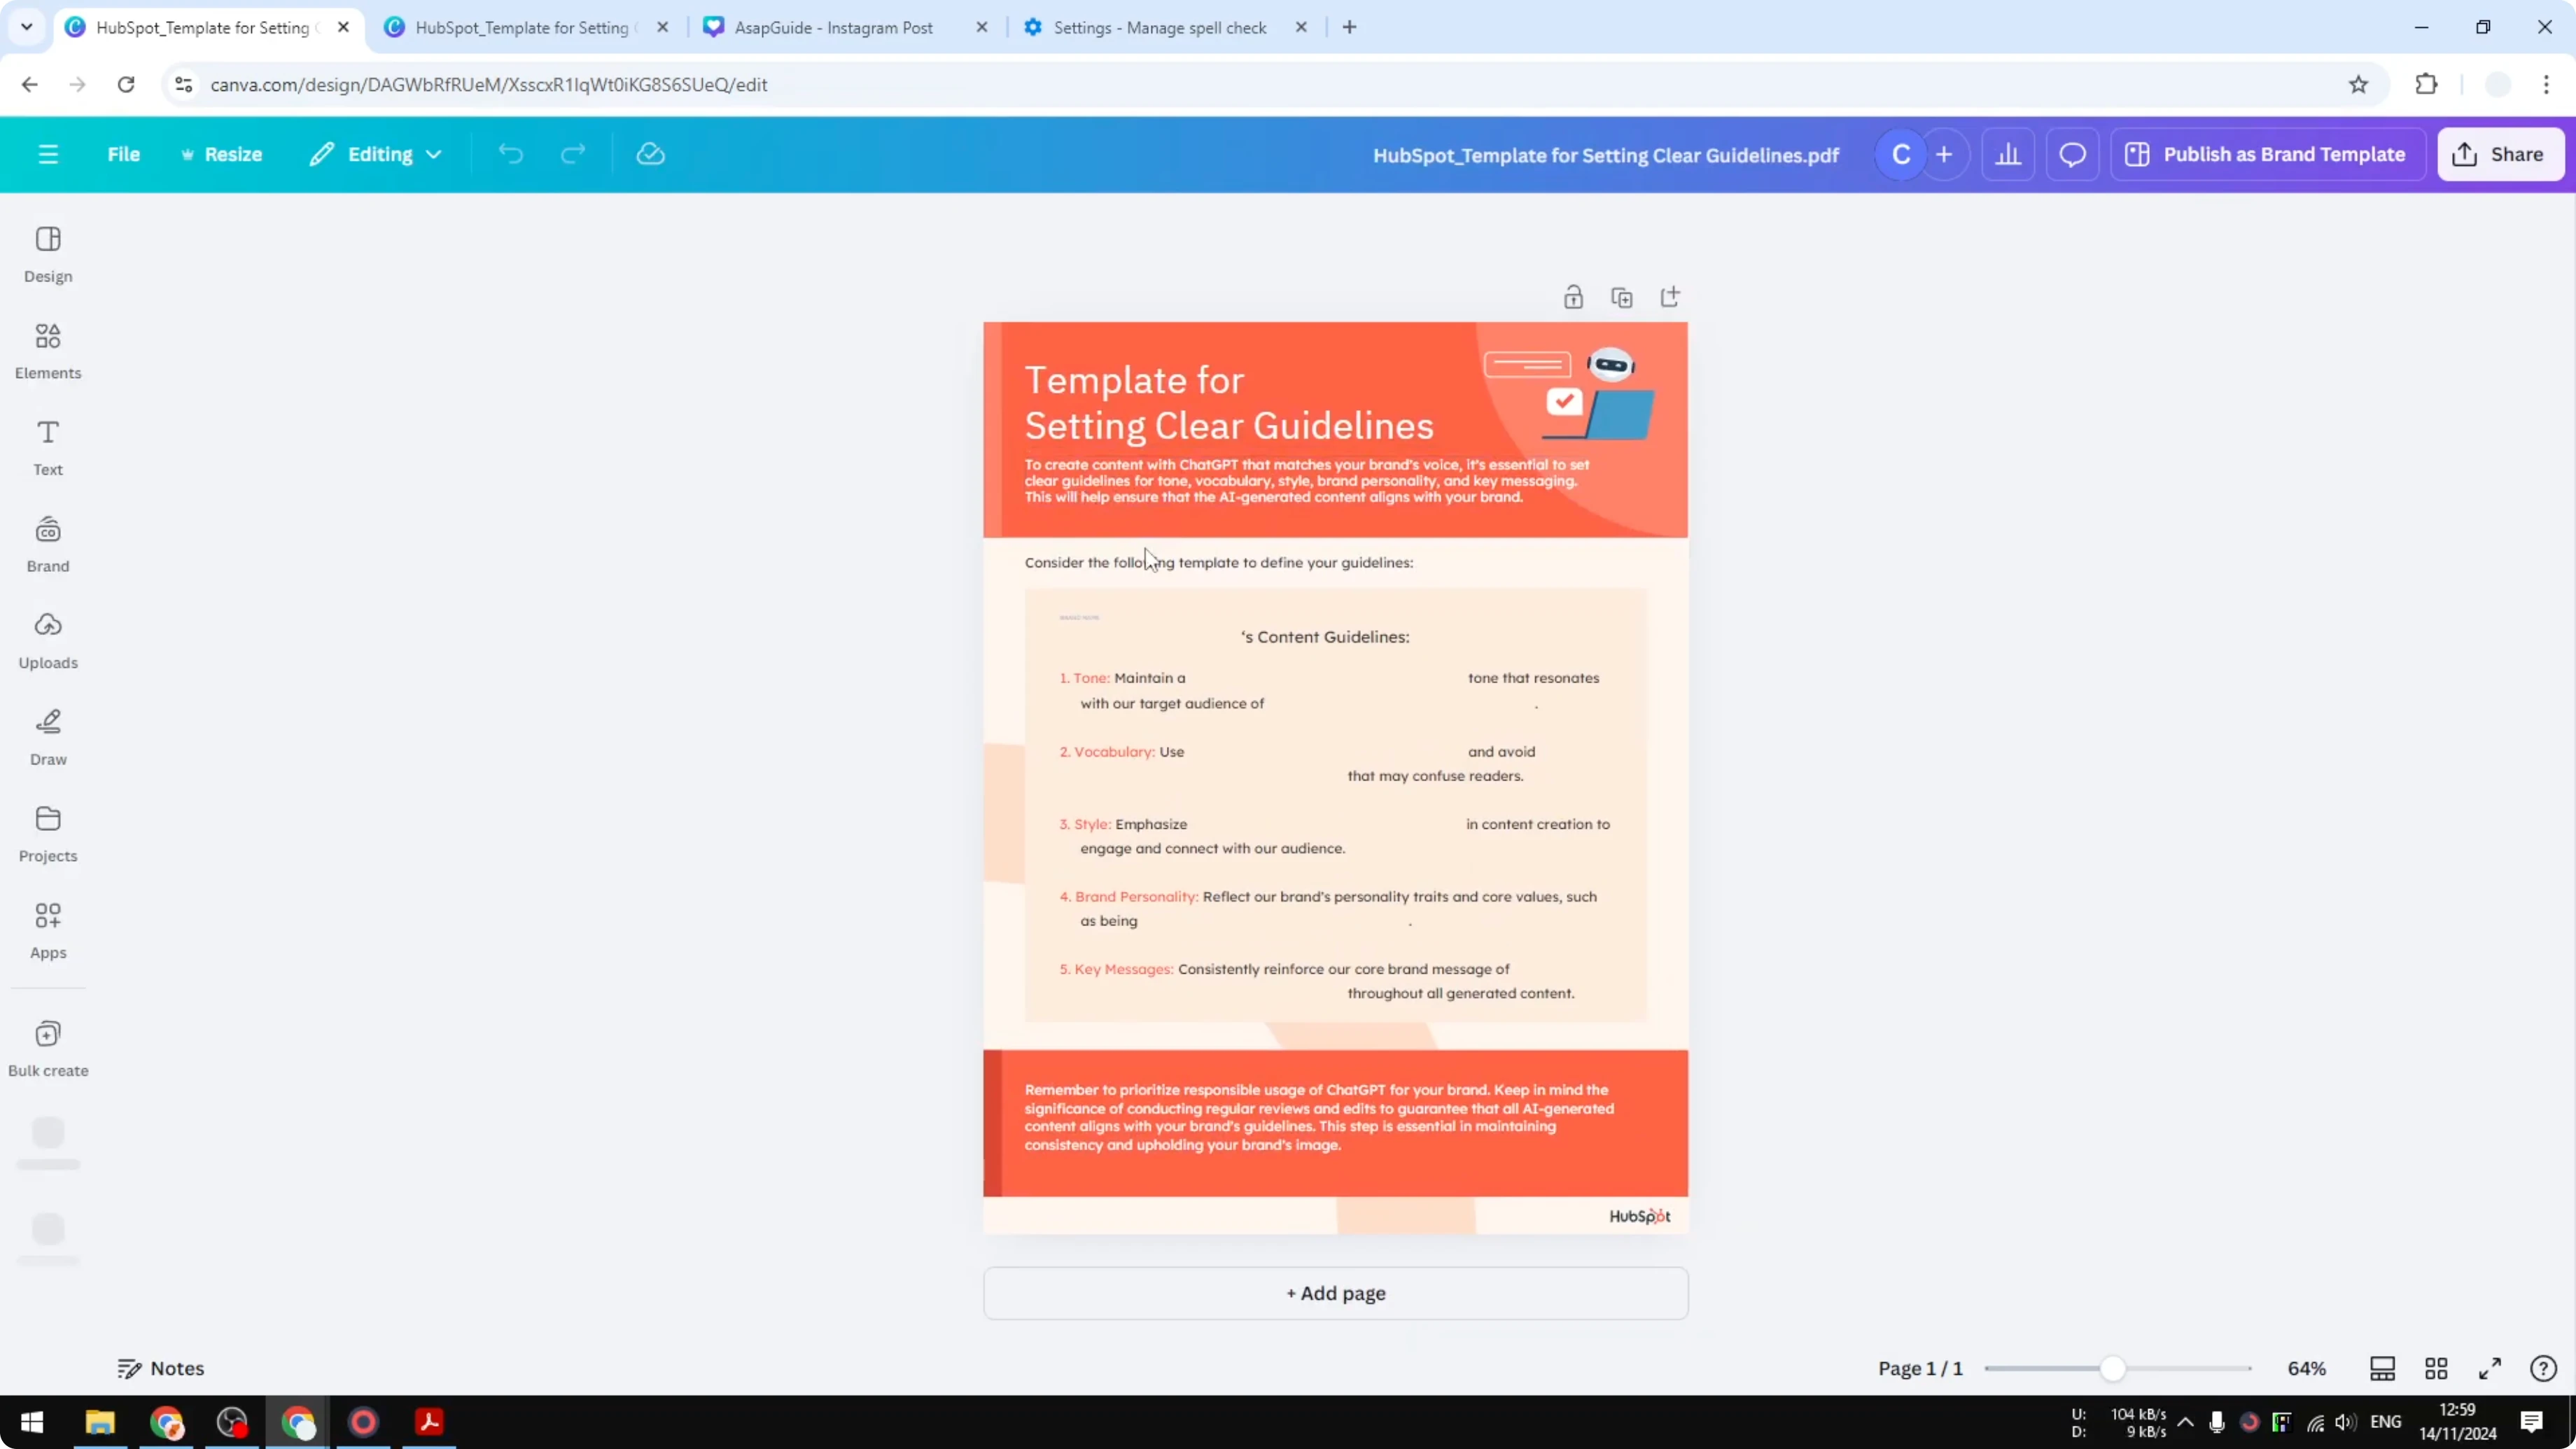Open the File menu
Viewport: 2576px width, 1449px height.
coord(124,154)
